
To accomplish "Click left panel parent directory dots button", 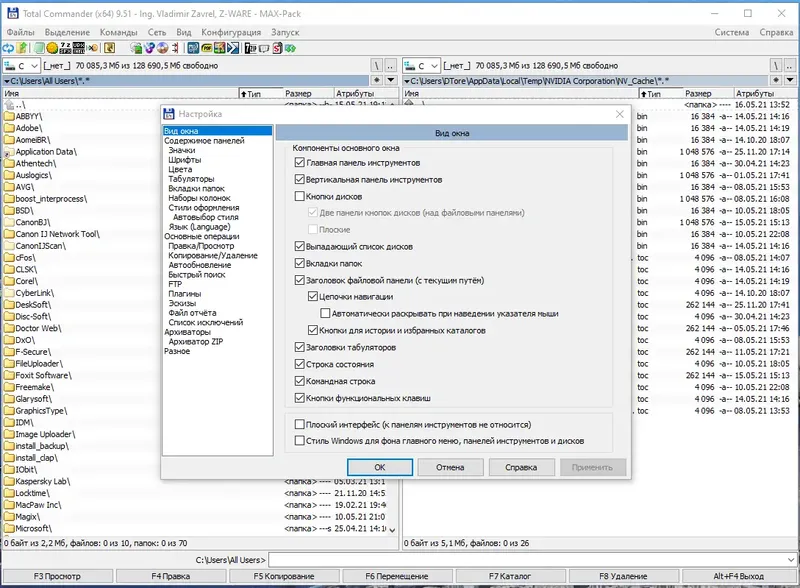I will pyautogui.click(x=390, y=65).
